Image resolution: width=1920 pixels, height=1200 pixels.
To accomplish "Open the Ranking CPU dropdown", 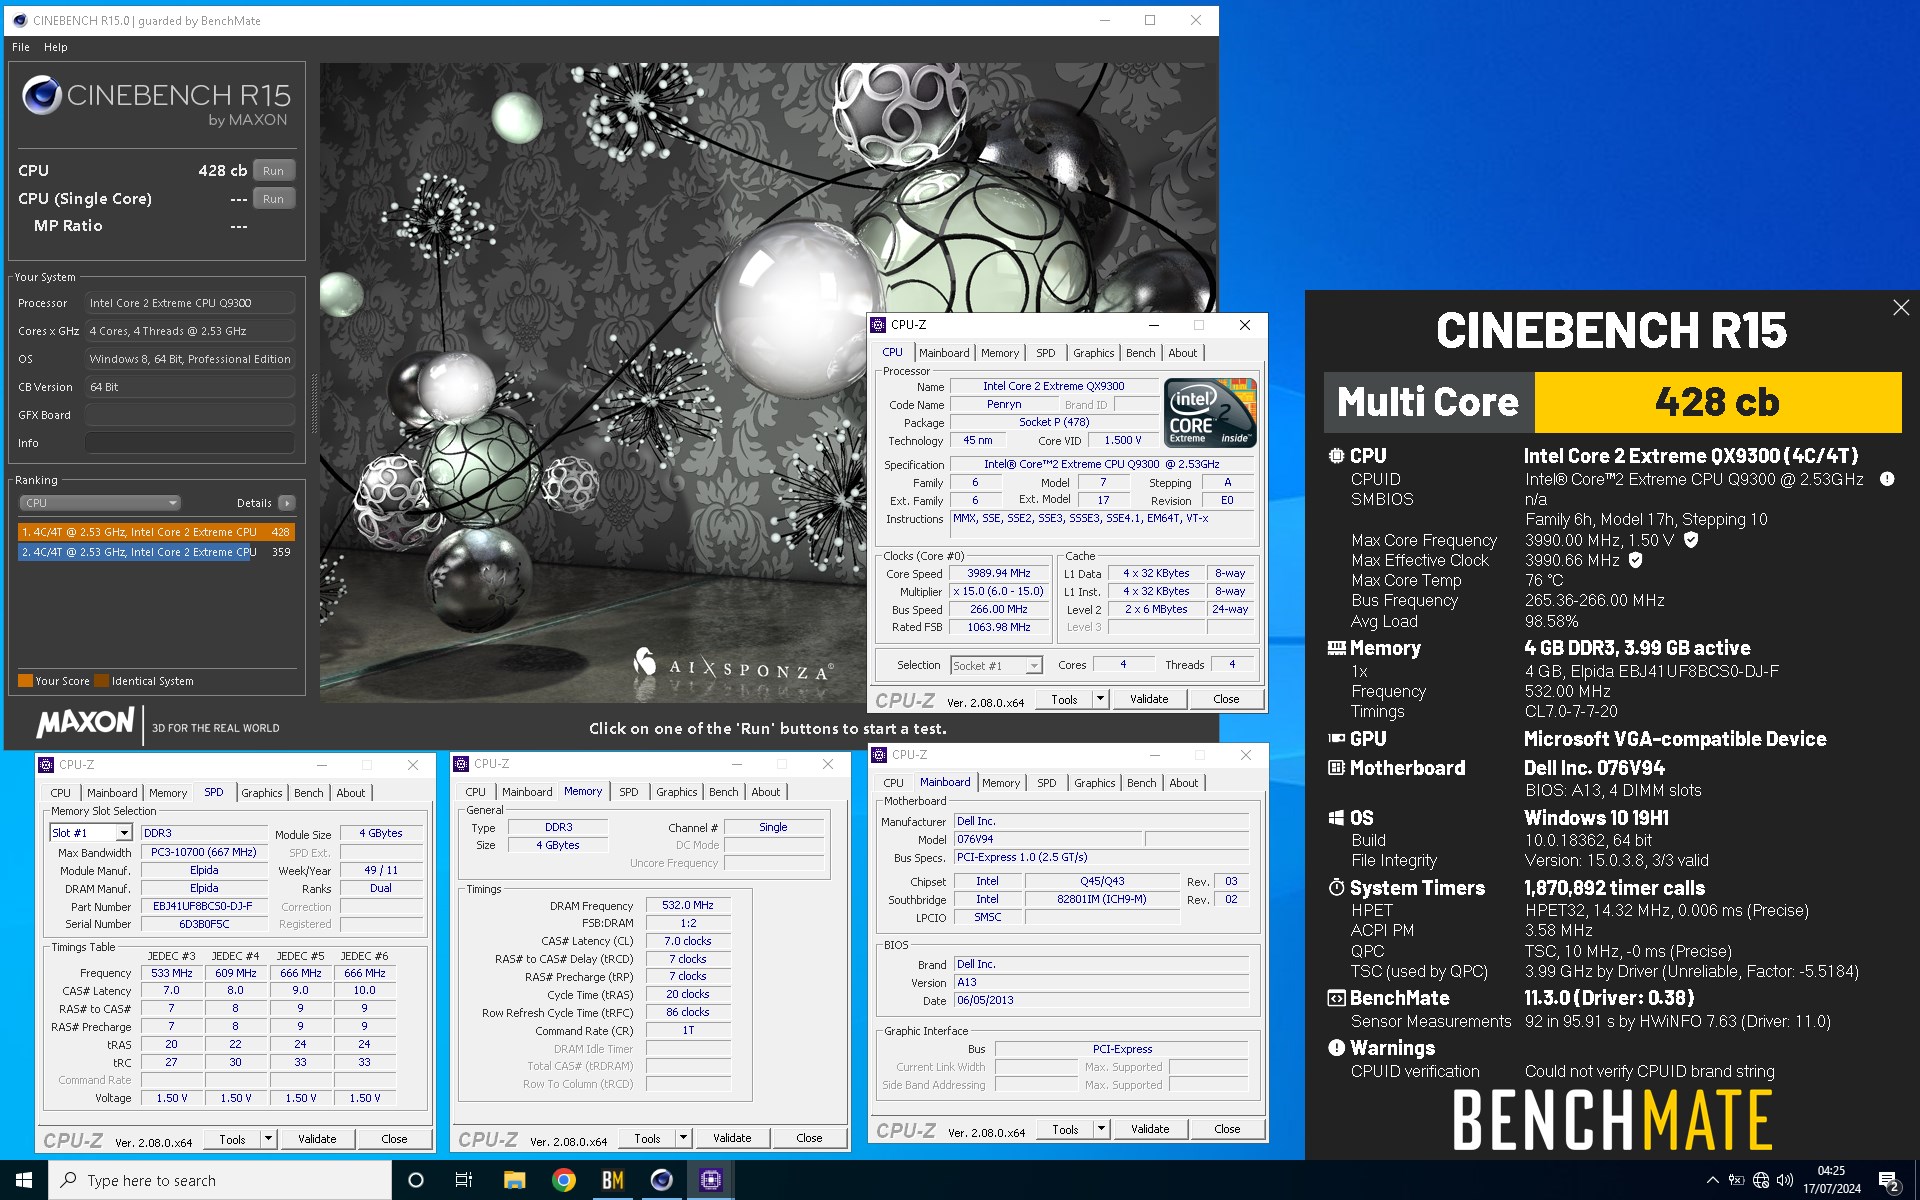I will pyautogui.click(x=99, y=503).
